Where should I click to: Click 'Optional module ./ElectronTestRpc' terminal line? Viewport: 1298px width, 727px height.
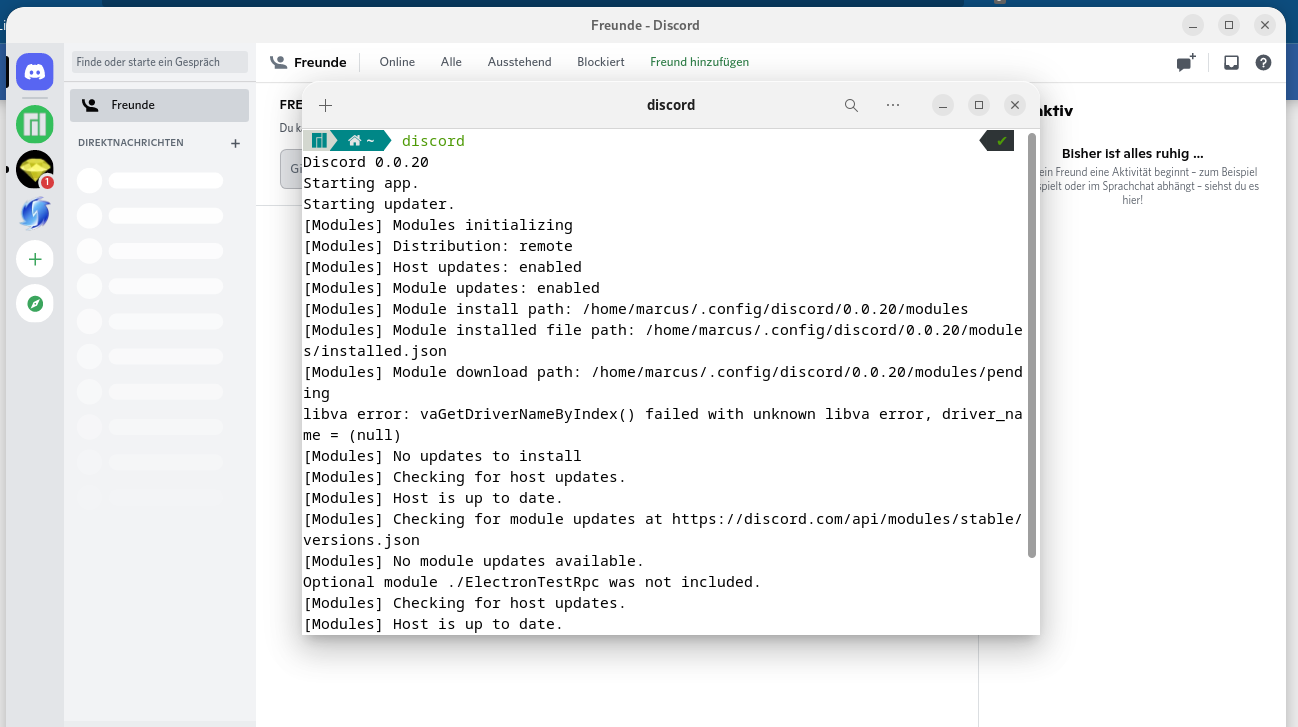[532, 582]
